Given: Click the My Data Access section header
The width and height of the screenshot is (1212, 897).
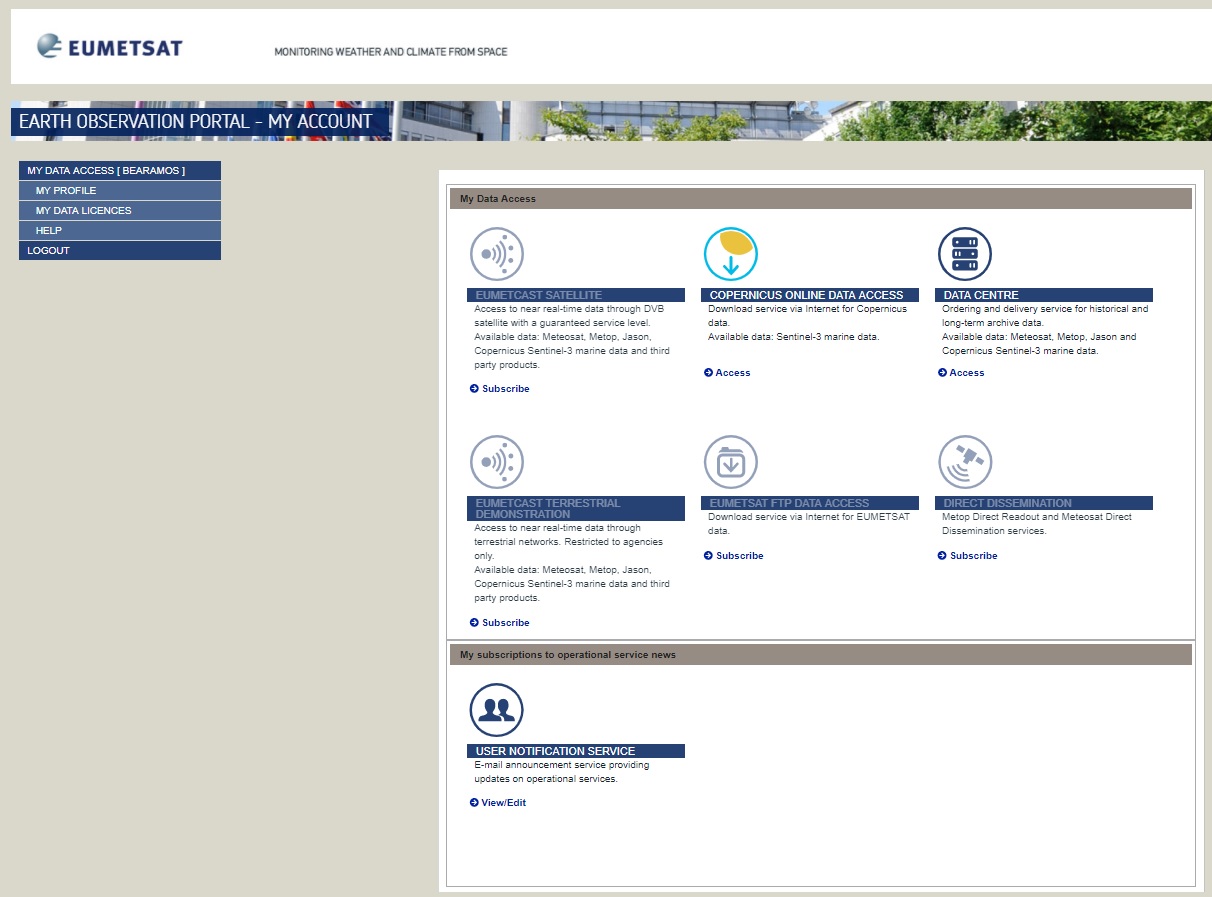Looking at the screenshot, I should pyautogui.click(x=821, y=199).
